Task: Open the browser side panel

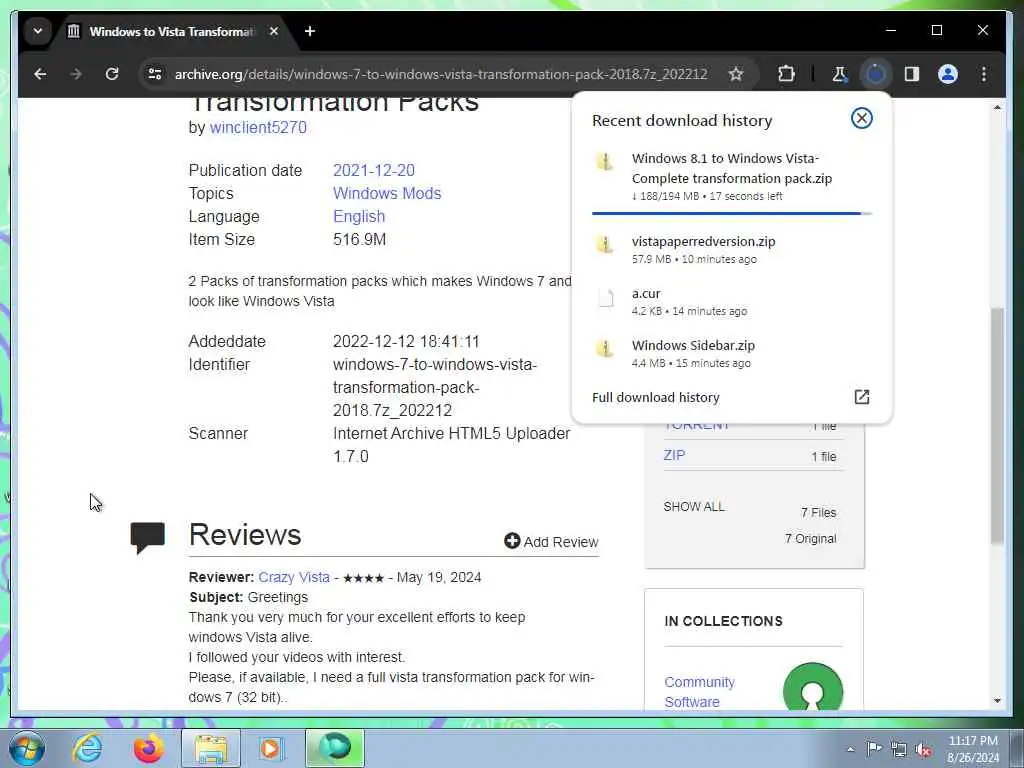Action: (912, 74)
